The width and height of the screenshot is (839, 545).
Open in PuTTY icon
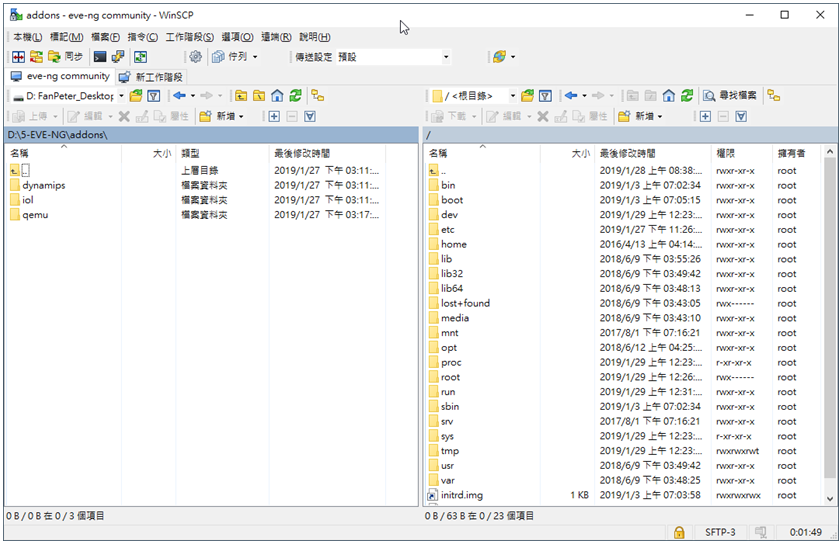tap(118, 57)
